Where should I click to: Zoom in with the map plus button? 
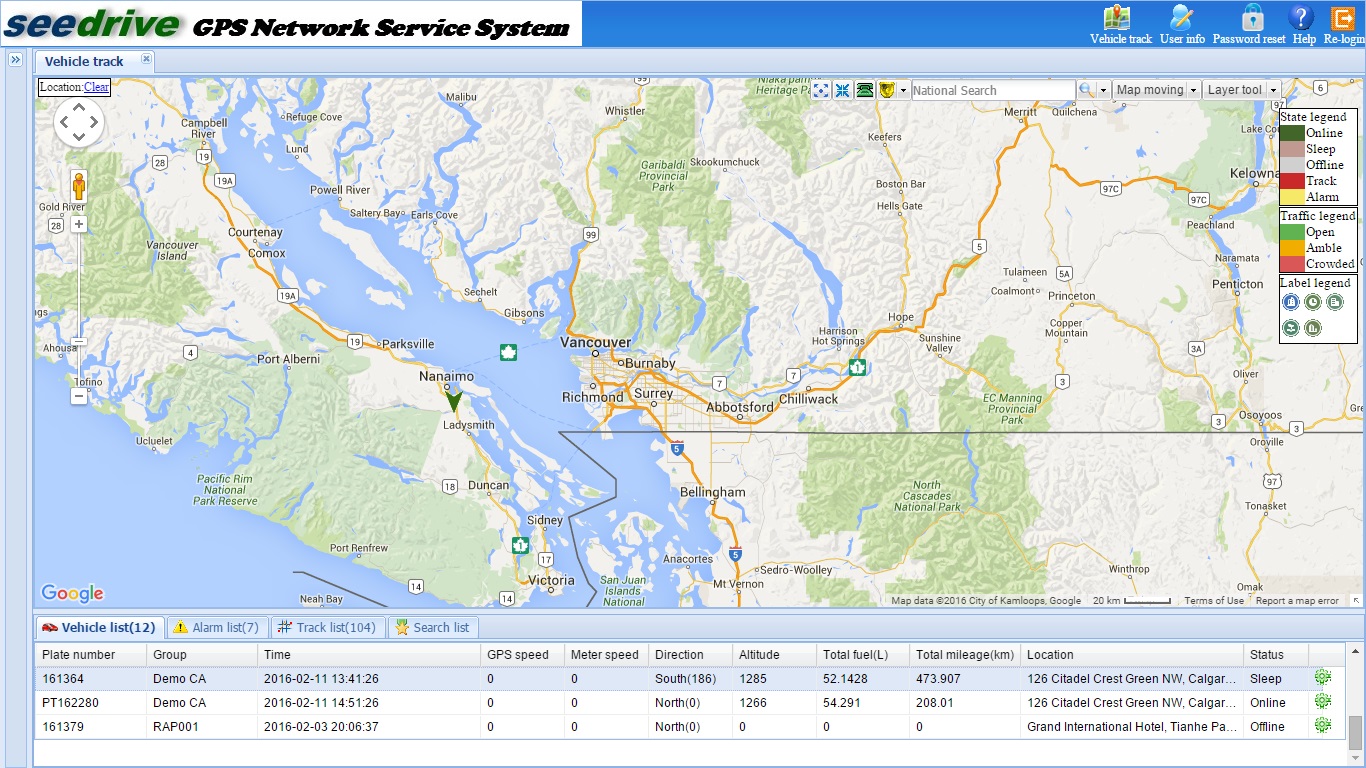click(x=79, y=224)
